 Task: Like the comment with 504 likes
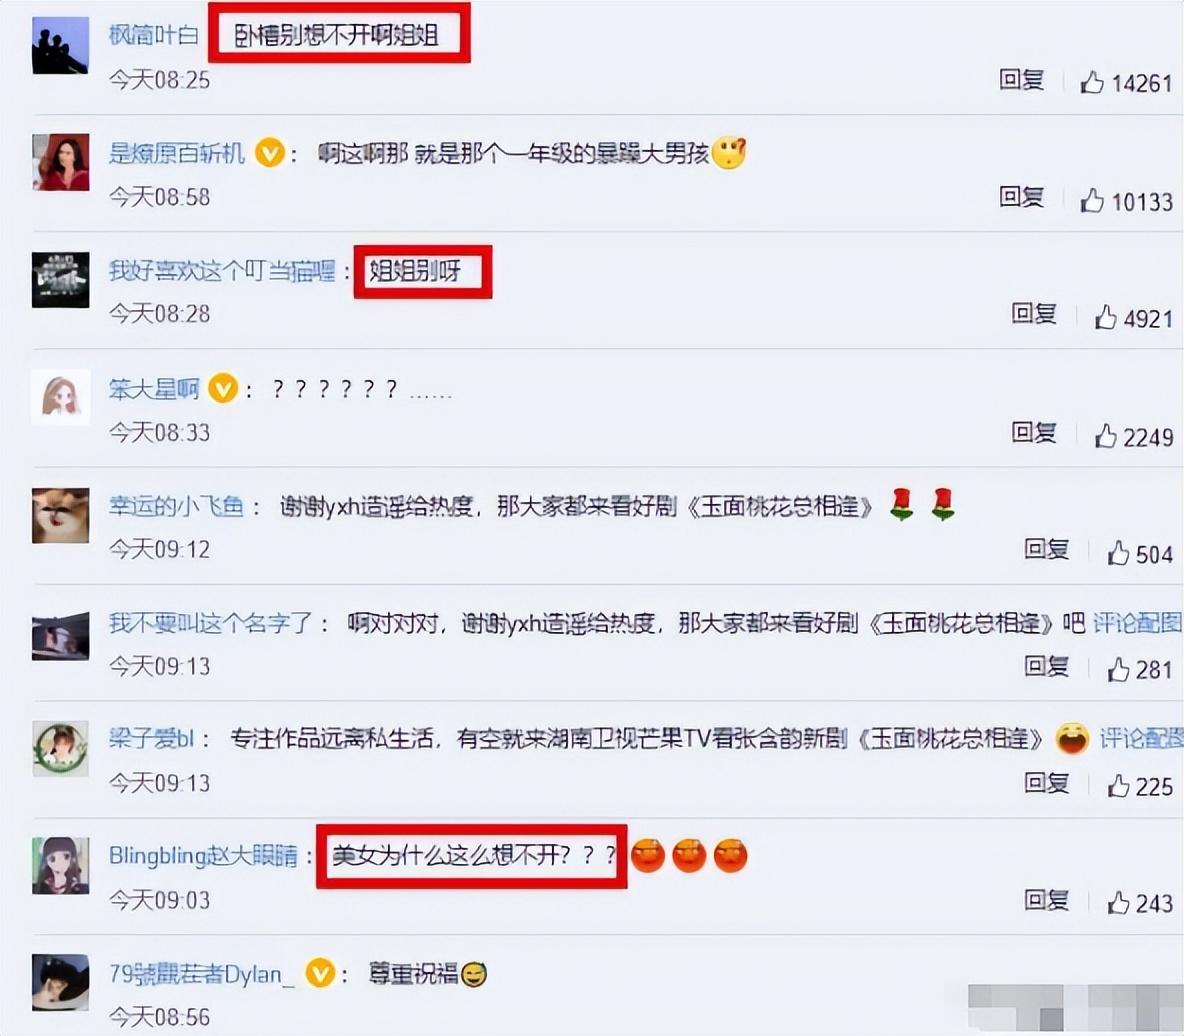tap(1118, 553)
